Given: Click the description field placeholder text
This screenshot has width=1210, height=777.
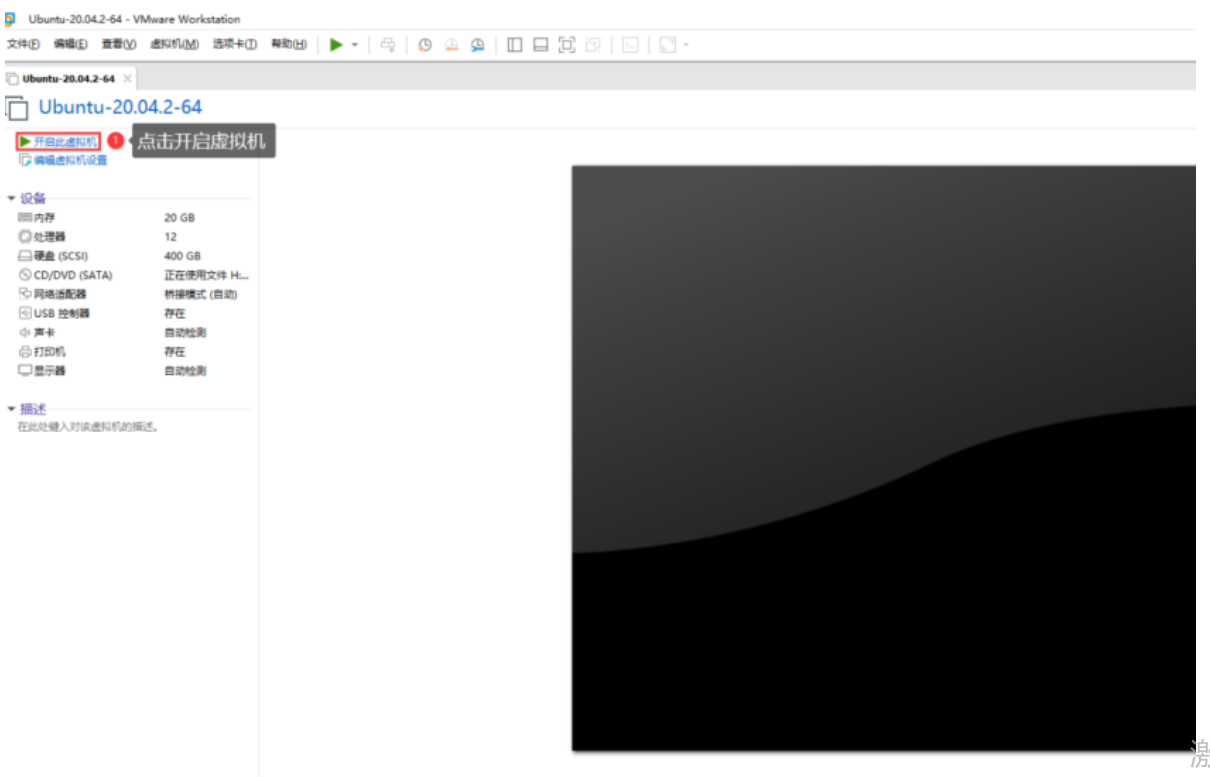Looking at the screenshot, I should click(88, 427).
